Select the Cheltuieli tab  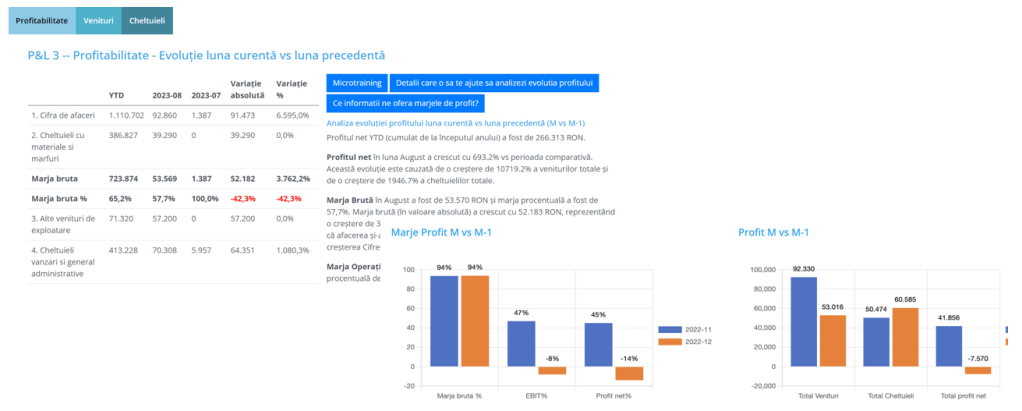147,20
